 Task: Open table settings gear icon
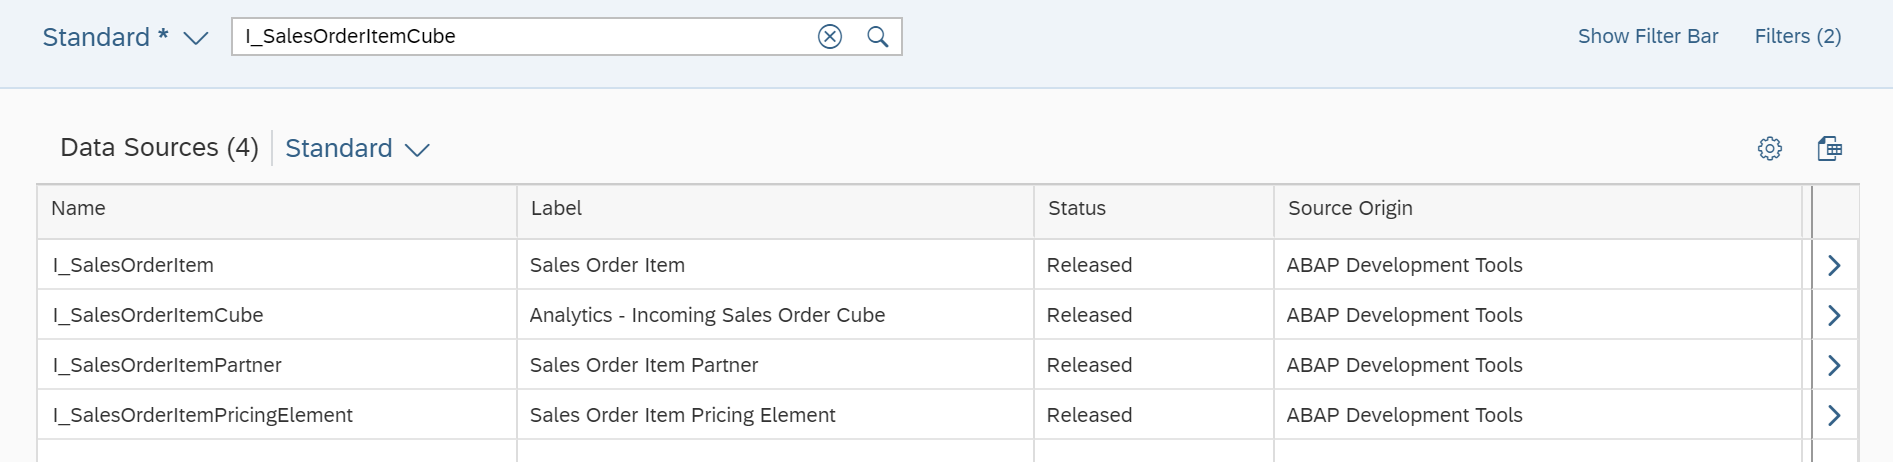pyautogui.click(x=1770, y=149)
